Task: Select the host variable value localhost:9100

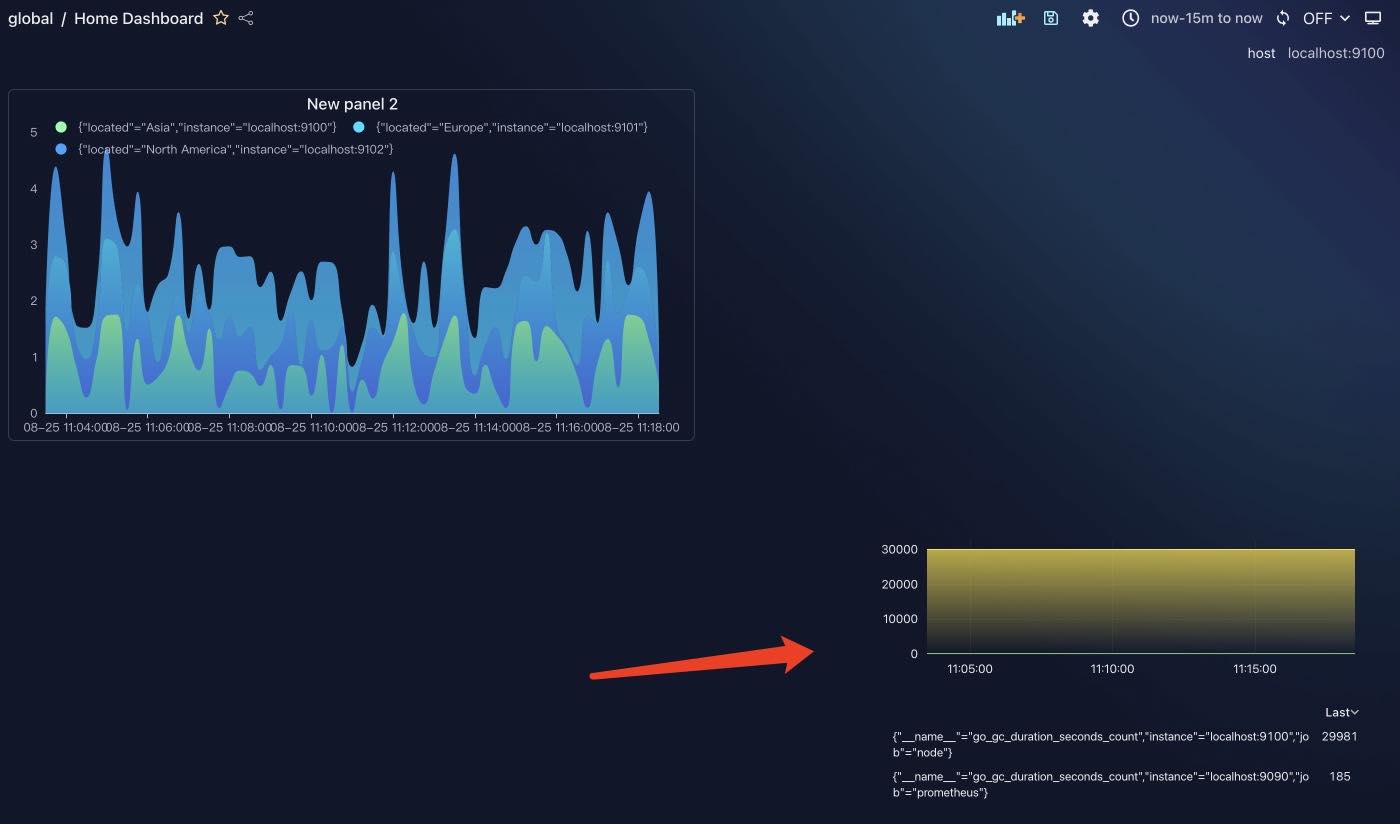Action: click(1336, 53)
